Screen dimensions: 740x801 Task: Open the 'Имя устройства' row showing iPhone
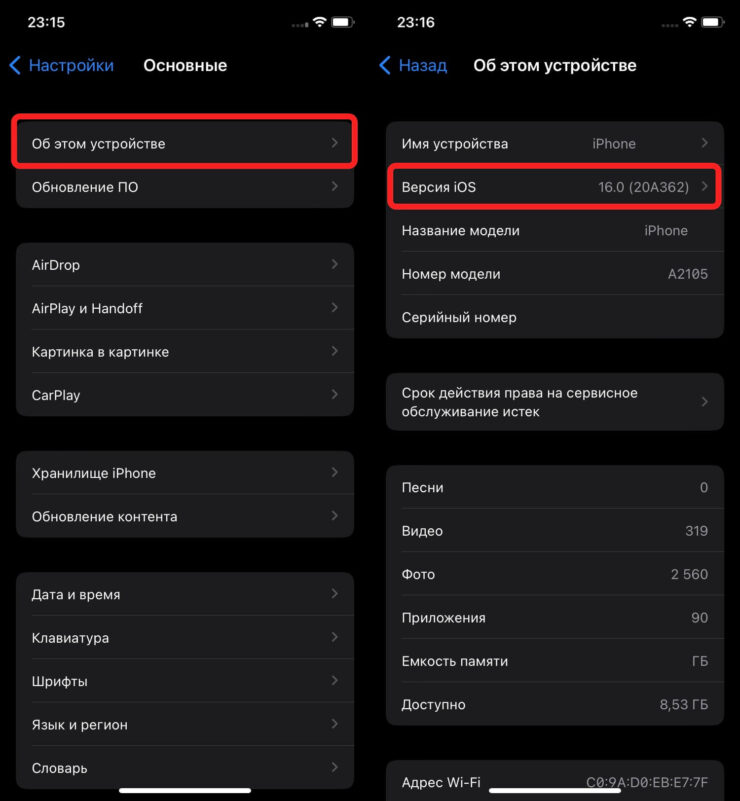point(554,143)
